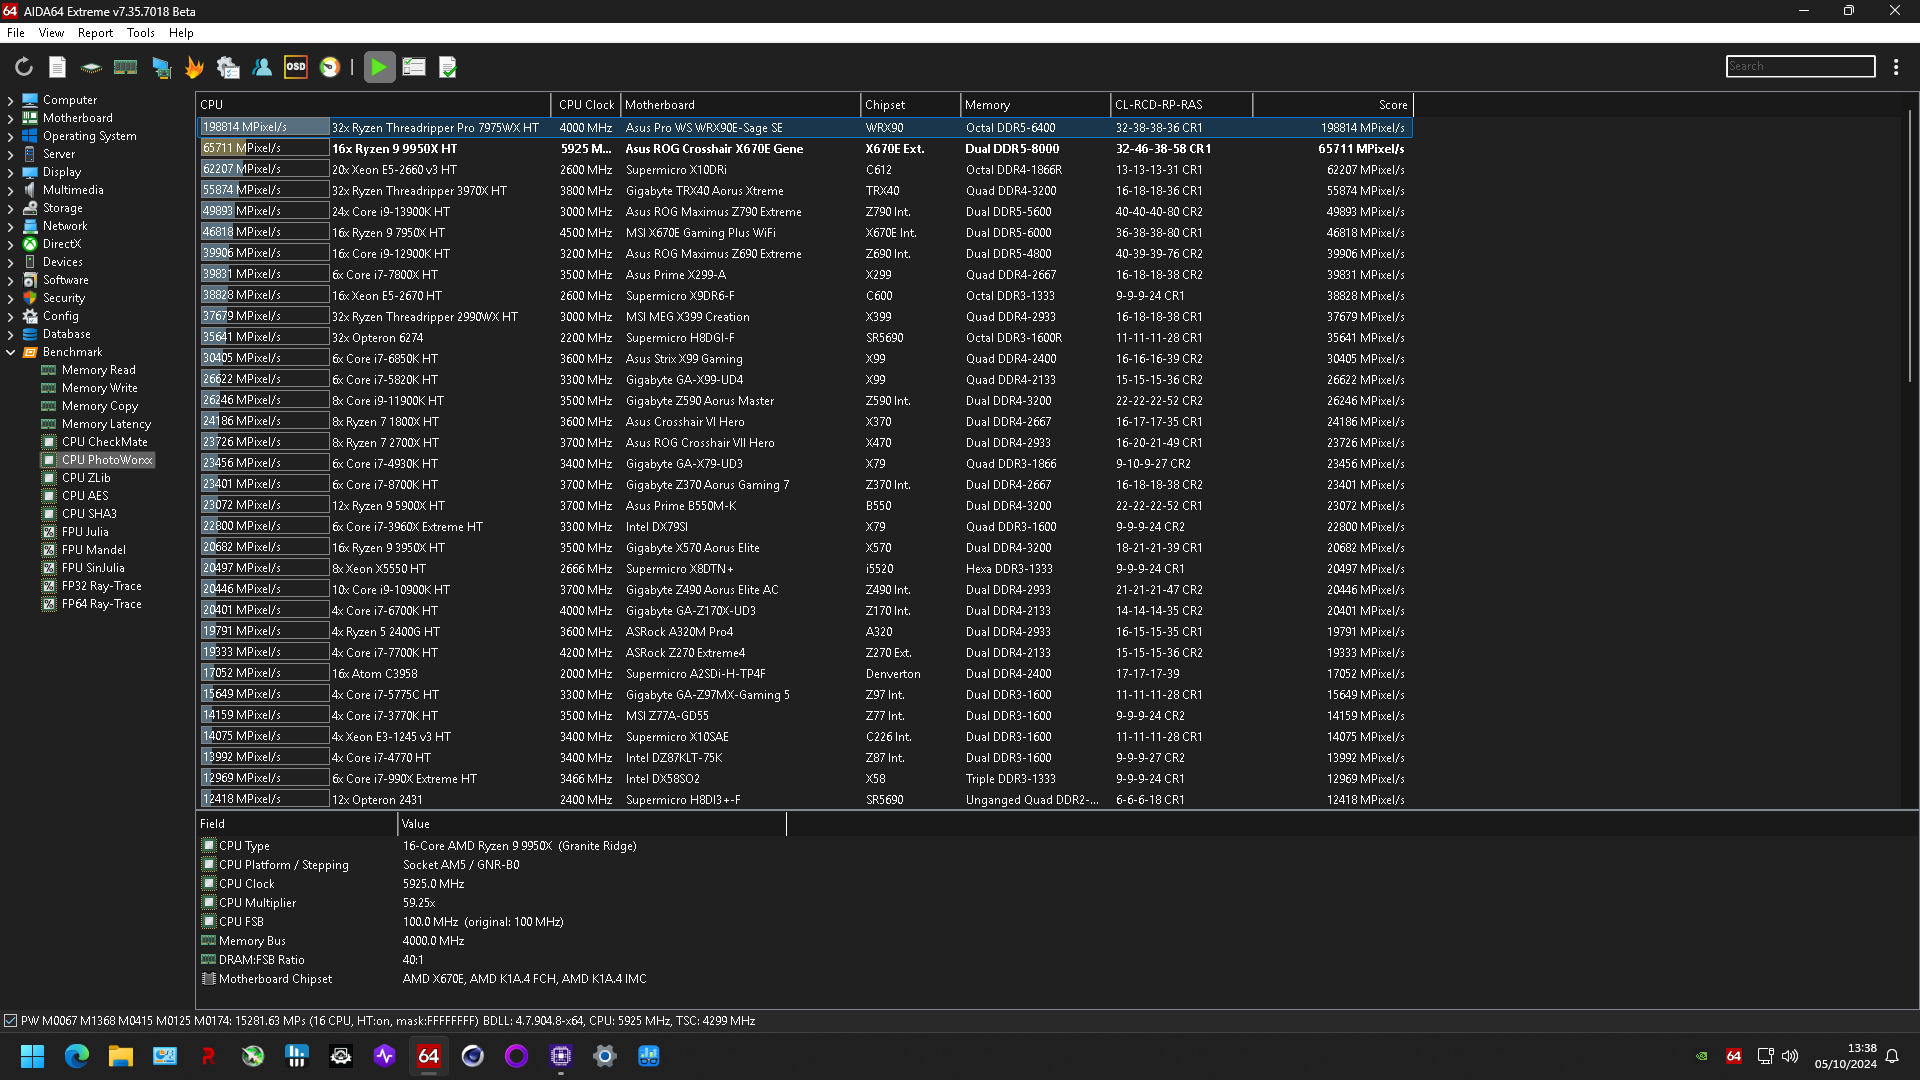The image size is (1920, 1080).
Task: Select CPU ZLib benchmark item
Action: coord(86,478)
